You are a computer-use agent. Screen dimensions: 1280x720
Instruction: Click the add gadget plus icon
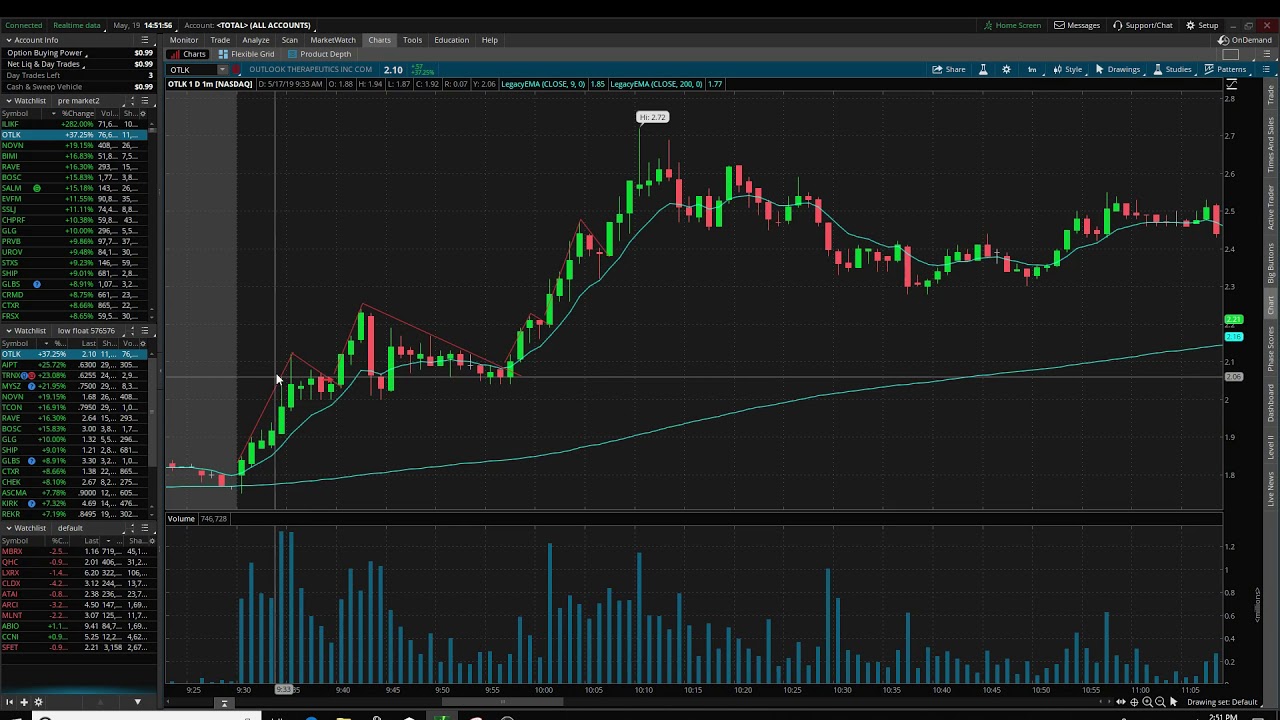pos(24,702)
